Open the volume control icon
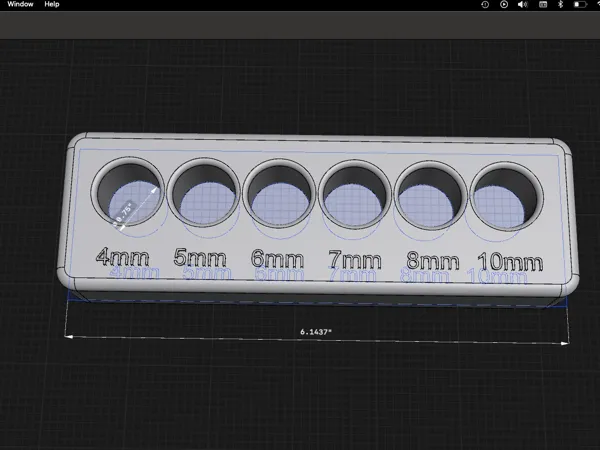This screenshot has width=600, height=450. [523, 5]
